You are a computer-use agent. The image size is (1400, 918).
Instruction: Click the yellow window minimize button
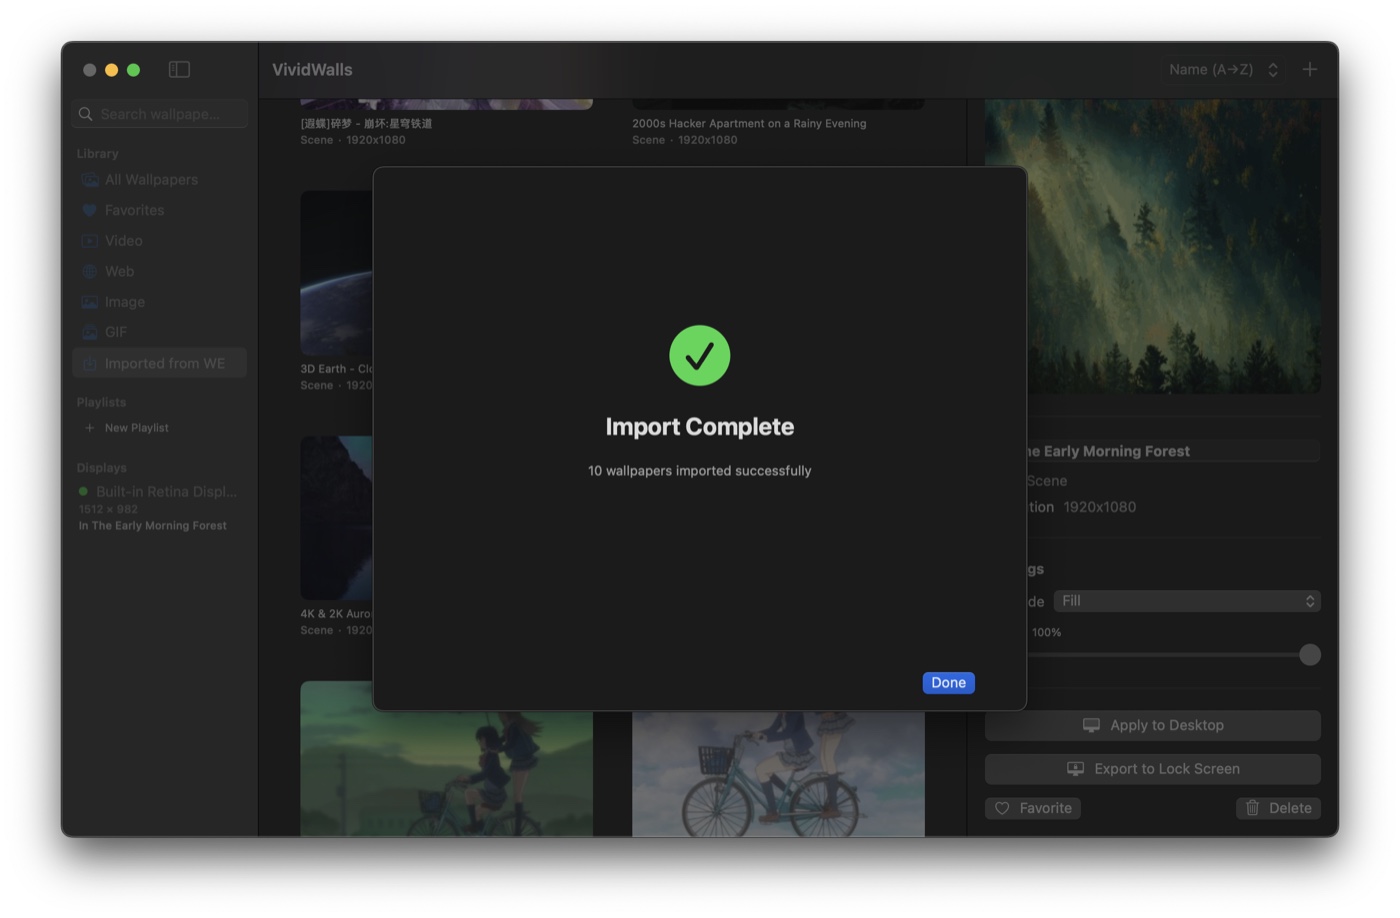111,70
